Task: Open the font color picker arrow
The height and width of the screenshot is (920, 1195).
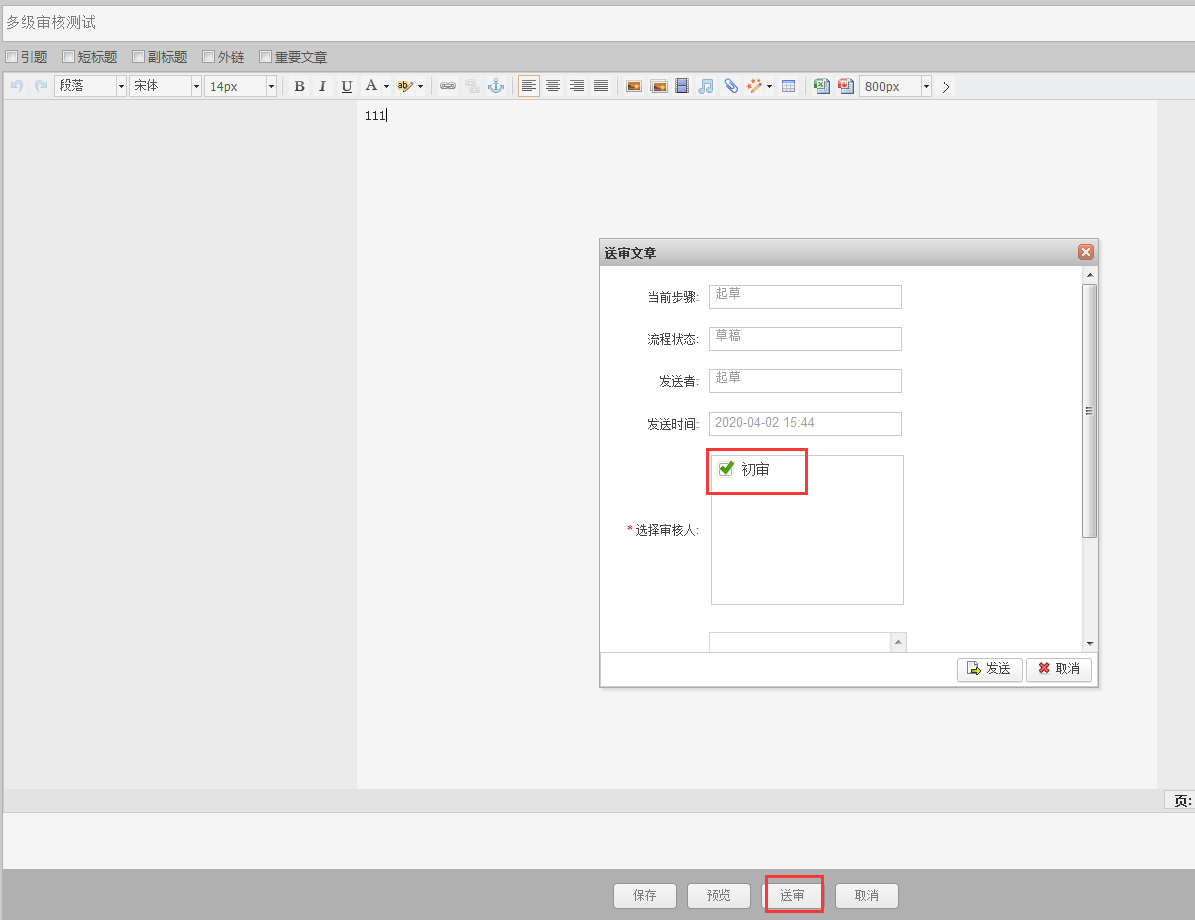Action: [386, 87]
